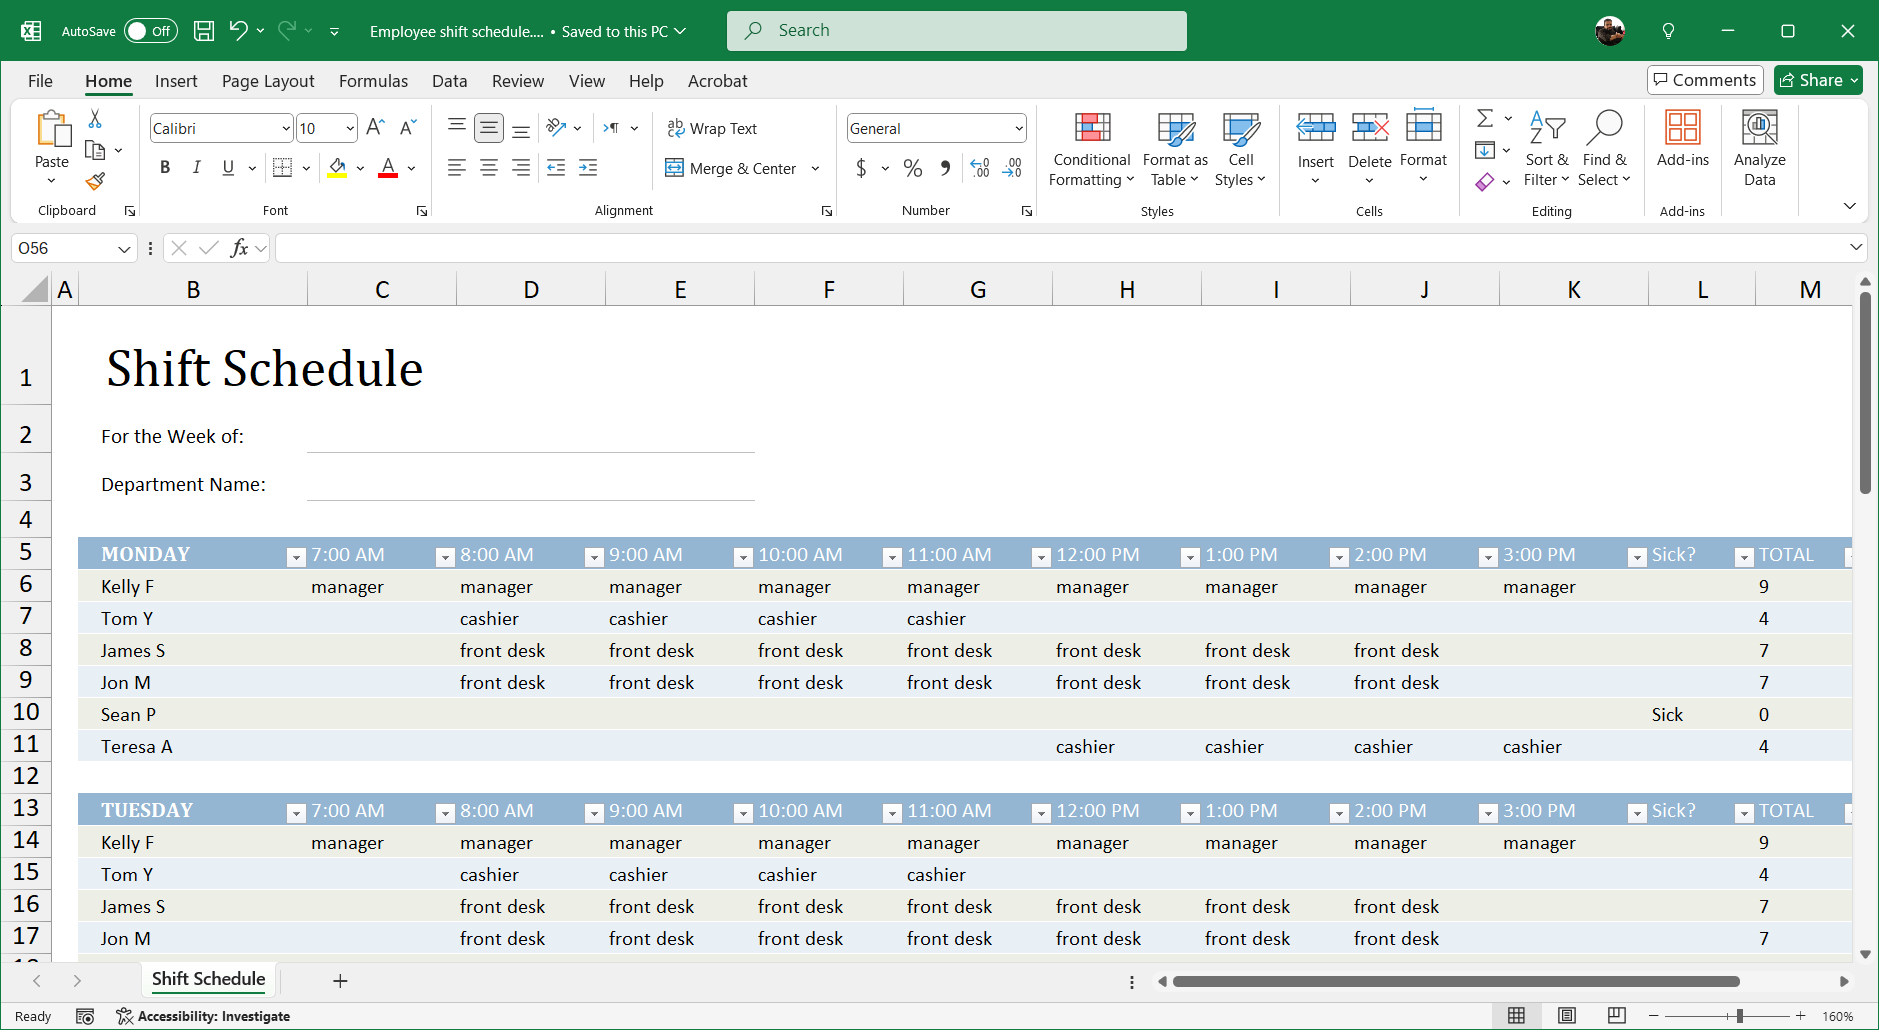Click the Format as Table icon

[1174, 133]
